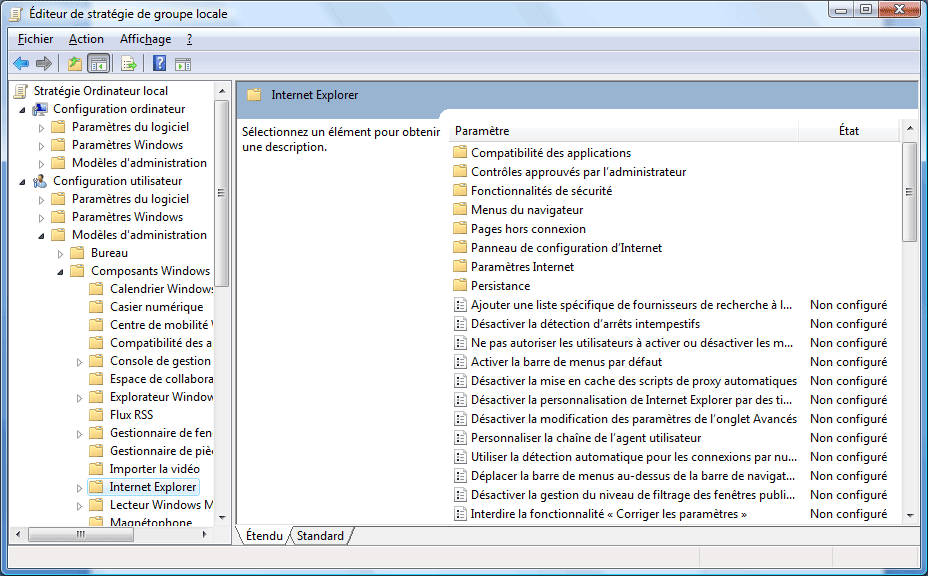The width and height of the screenshot is (928, 576).
Task: Open the Fichier menu
Action: [36, 39]
